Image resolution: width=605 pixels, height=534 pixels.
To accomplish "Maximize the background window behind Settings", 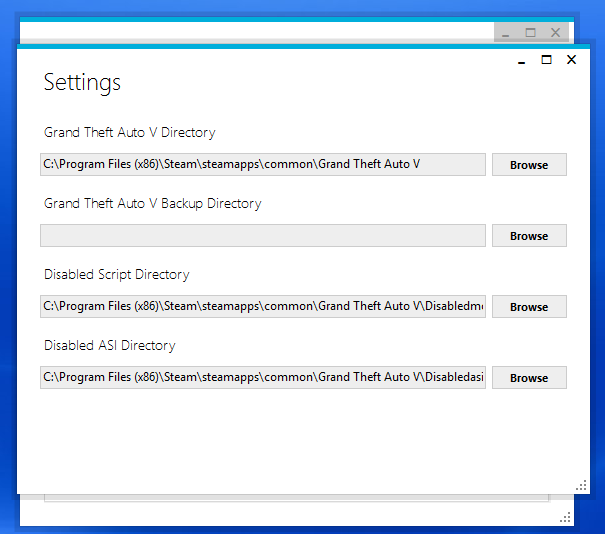I will tap(531, 33).
